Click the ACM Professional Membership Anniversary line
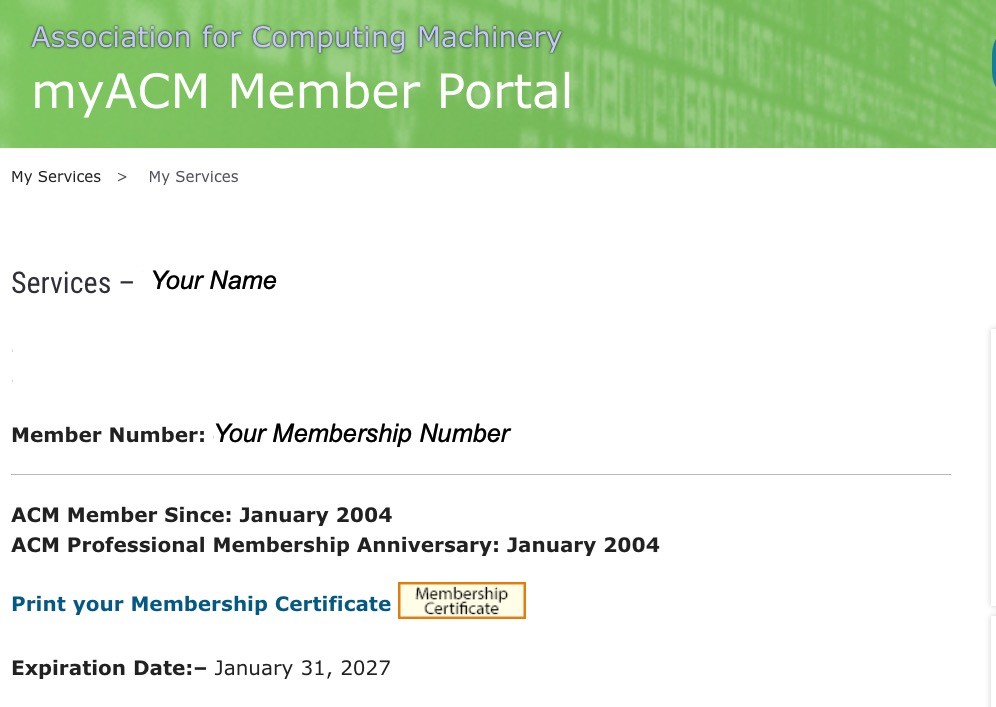 (335, 545)
